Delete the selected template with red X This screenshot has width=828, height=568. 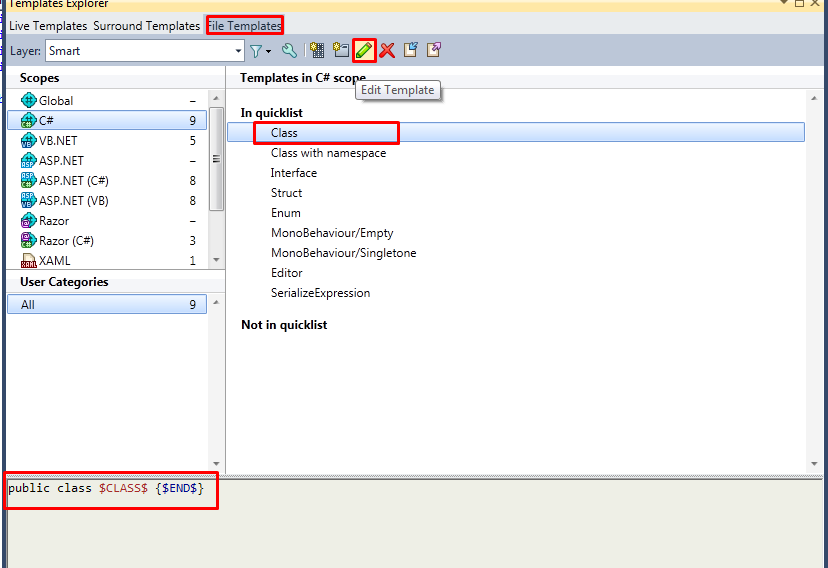click(387, 51)
